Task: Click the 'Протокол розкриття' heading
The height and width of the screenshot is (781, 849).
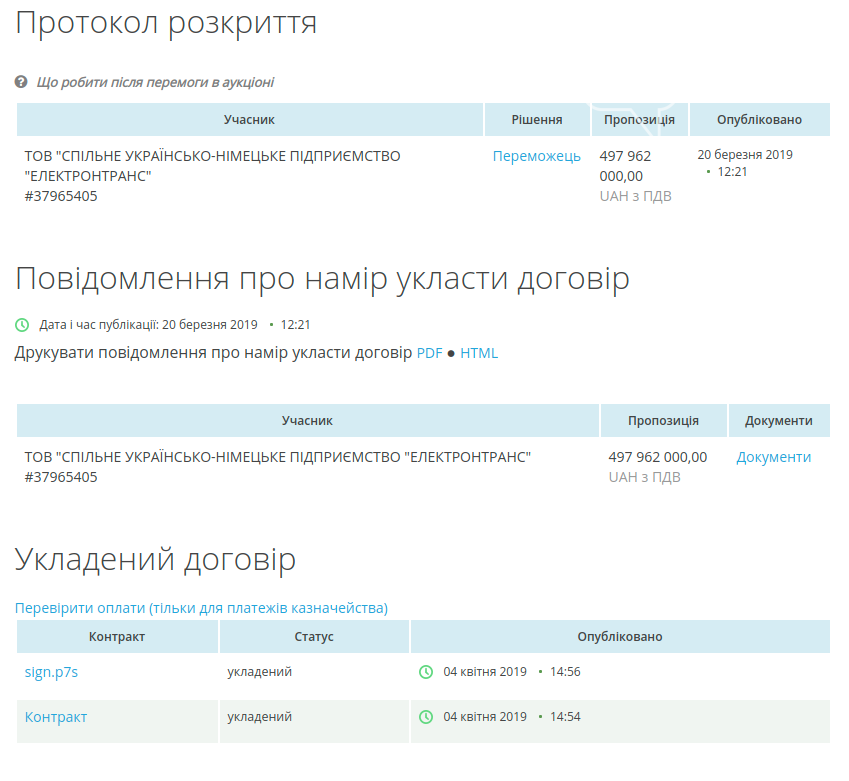Action: (x=166, y=23)
